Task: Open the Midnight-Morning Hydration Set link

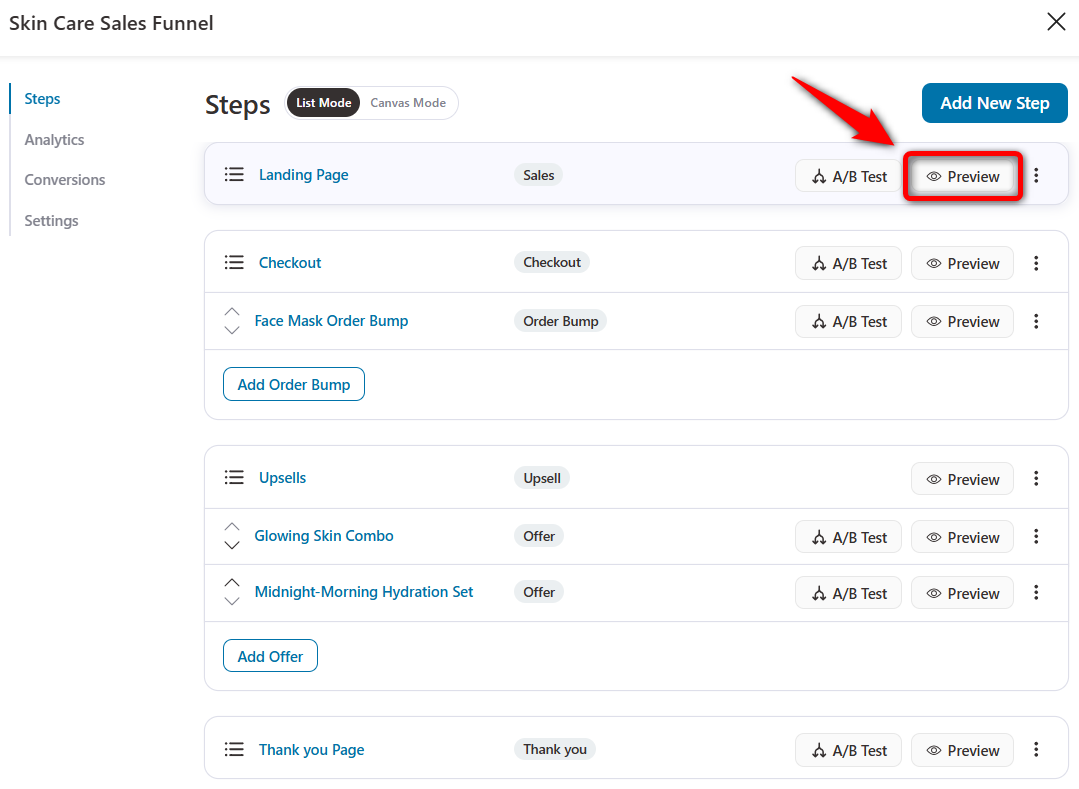Action: (364, 592)
